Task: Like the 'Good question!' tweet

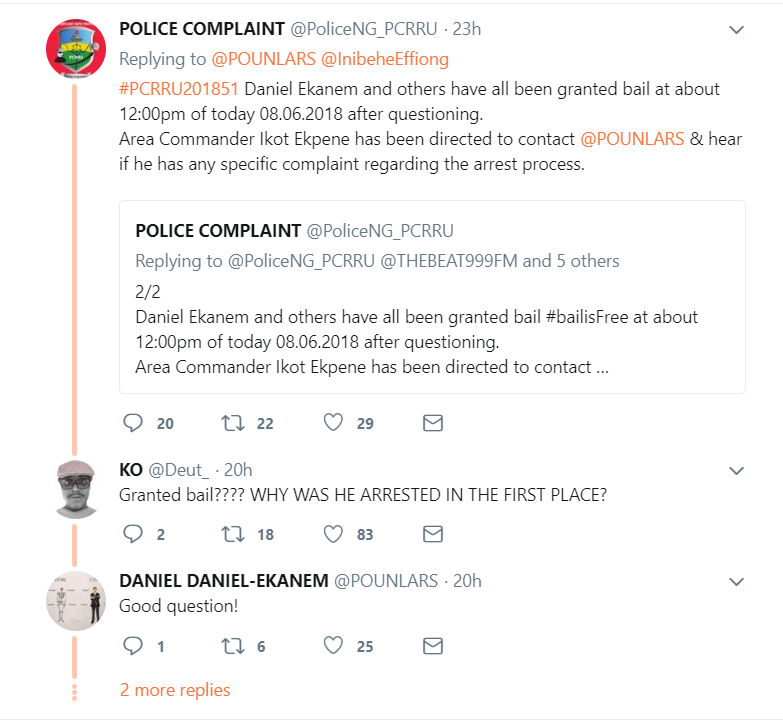Action: click(333, 646)
